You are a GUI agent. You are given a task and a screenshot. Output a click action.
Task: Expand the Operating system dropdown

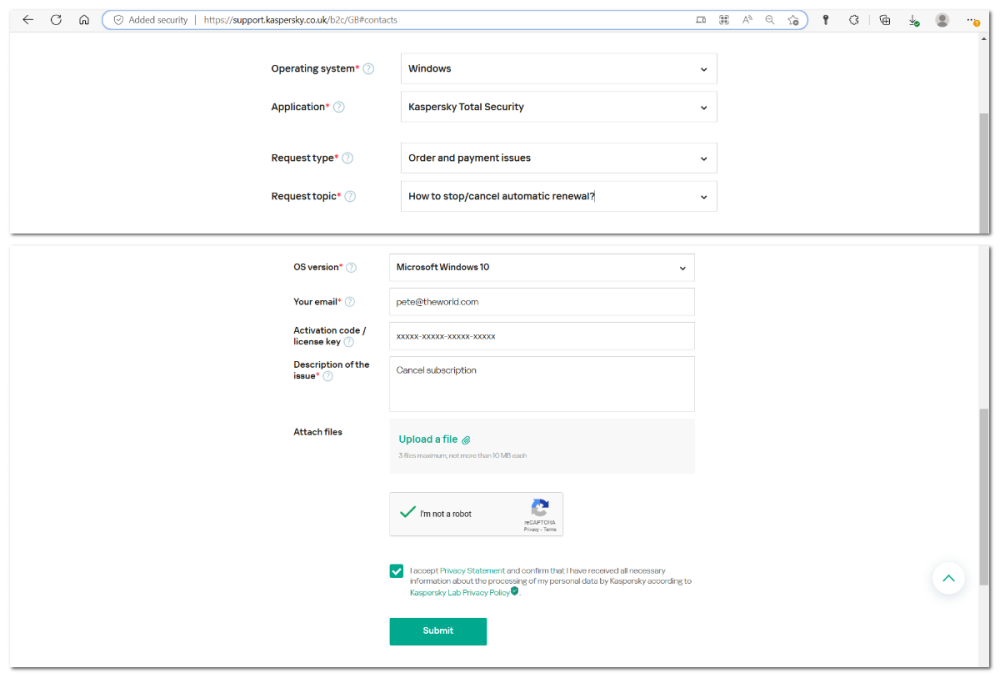pyautogui.click(x=559, y=69)
